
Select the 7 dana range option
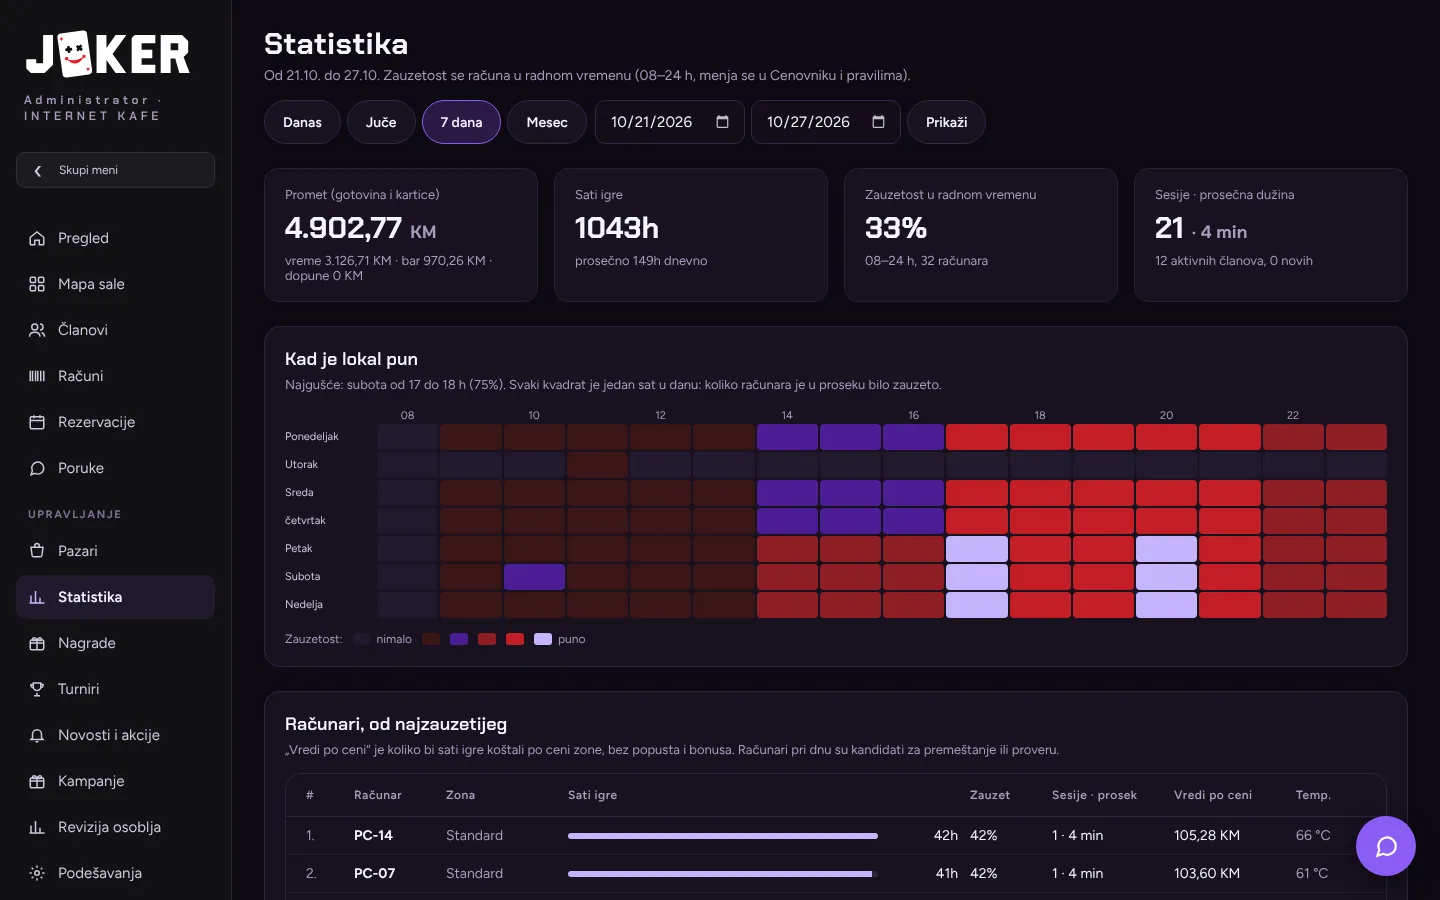(x=461, y=122)
